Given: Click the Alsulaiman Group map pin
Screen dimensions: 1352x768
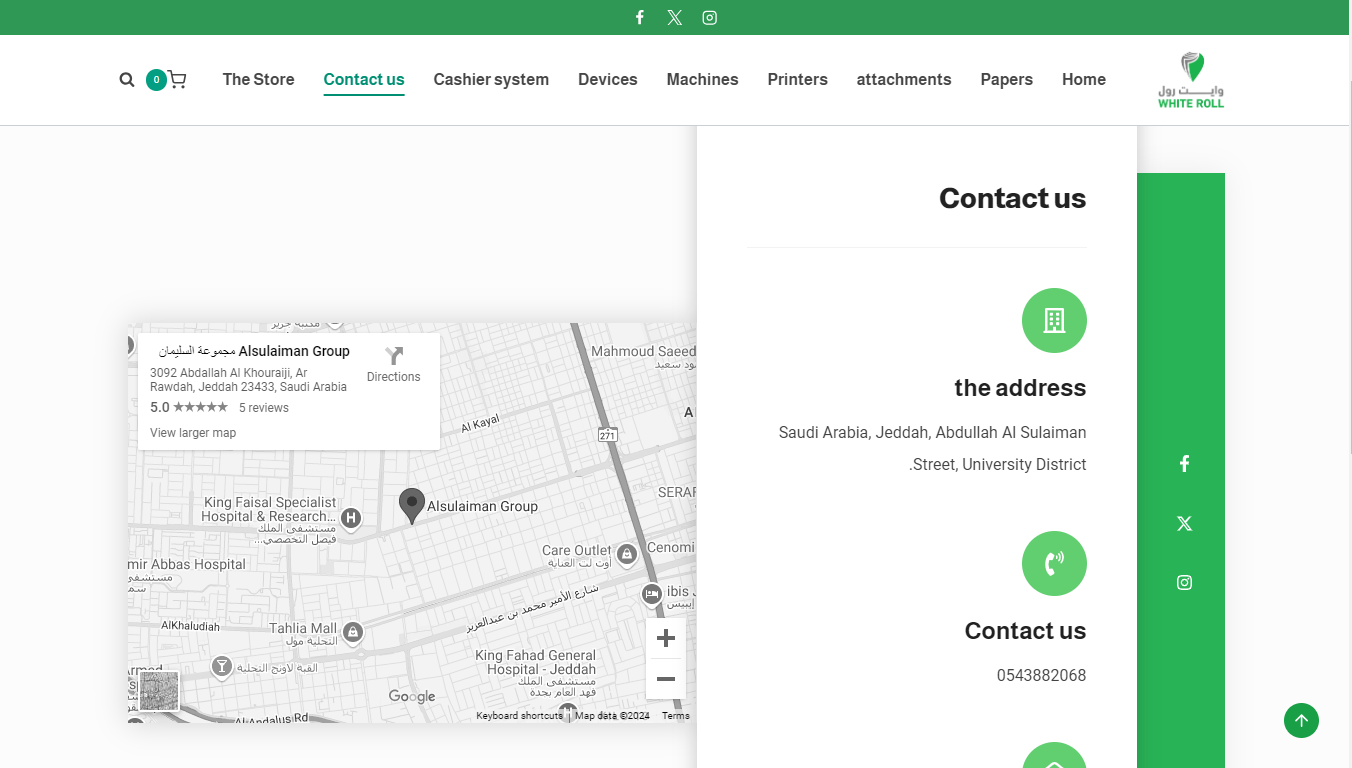Looking at the screenshot, I should 411,505.
